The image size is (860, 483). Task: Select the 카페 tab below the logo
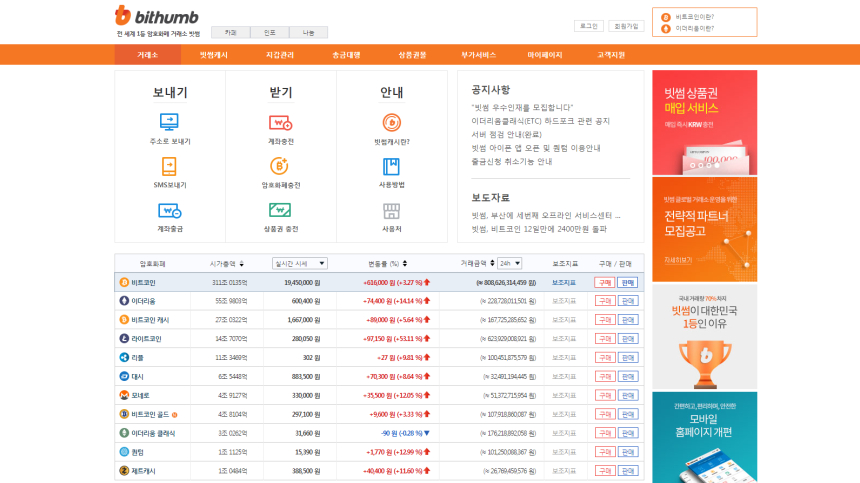[x=230, y=32]
